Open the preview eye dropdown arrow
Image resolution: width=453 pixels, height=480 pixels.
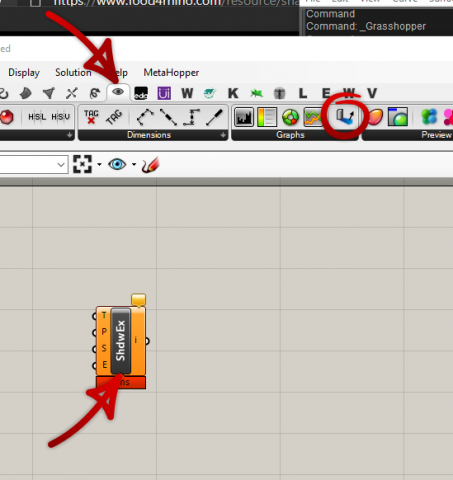coord(134,164)
